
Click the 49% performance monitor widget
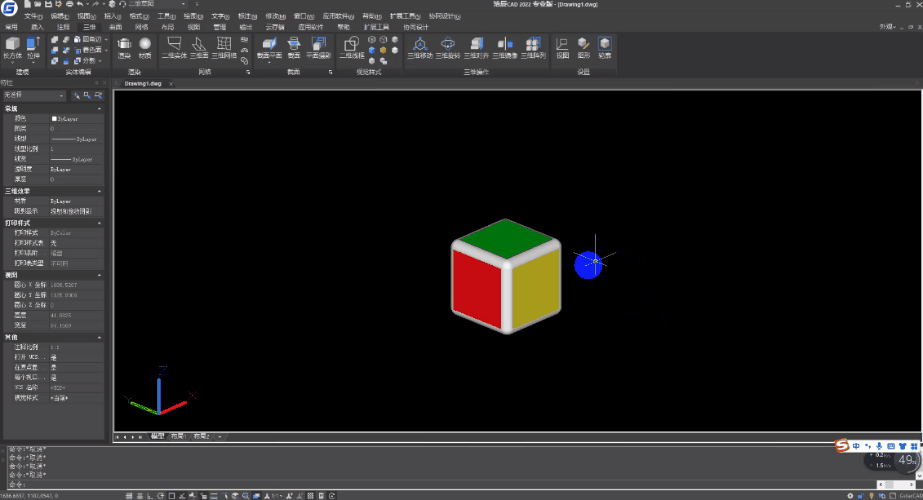tap(907, 460)
